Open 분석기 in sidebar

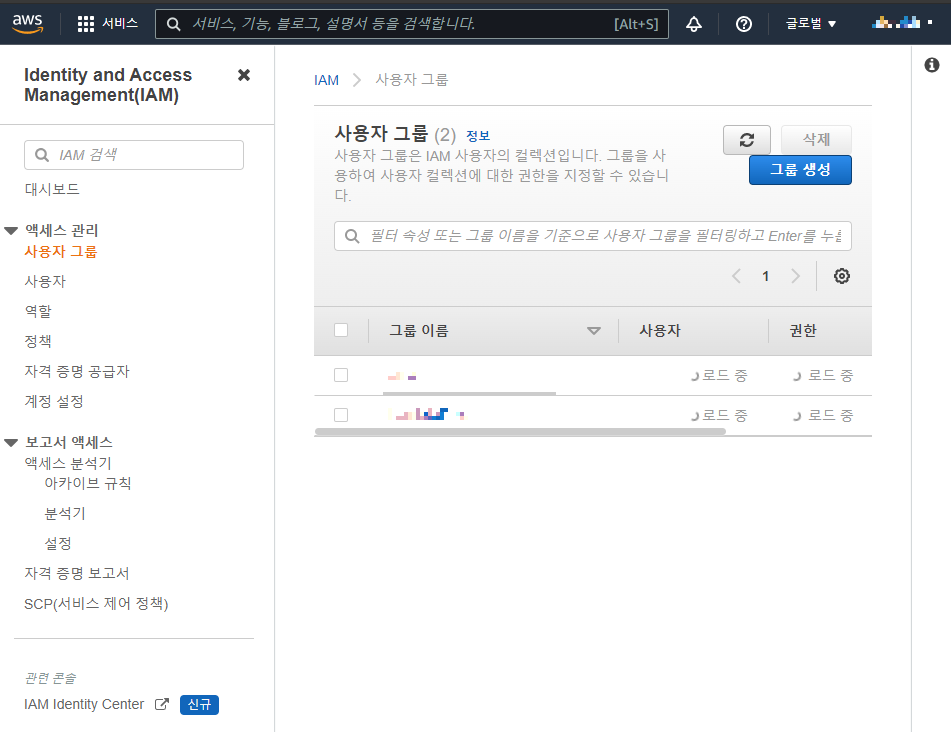pyautogui.click(x=65, y=514)
